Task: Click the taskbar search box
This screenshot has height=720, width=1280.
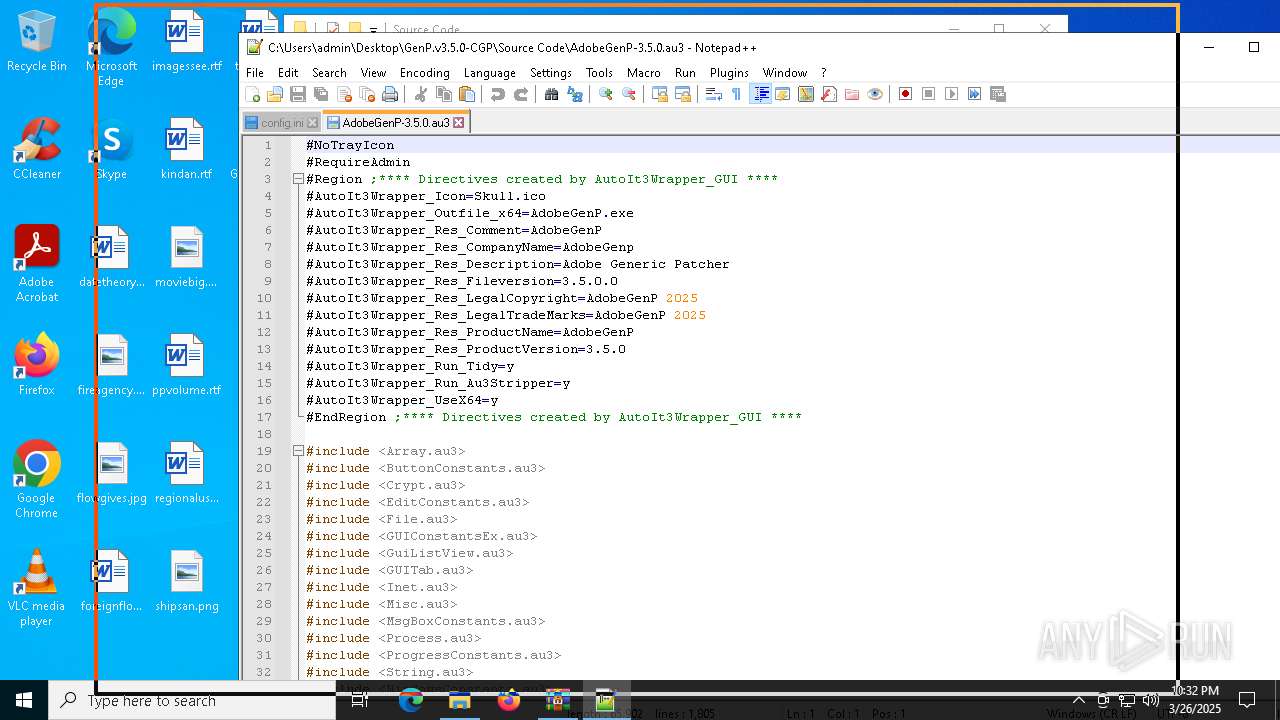Action: pyautogui.click(x=192, y=700)
